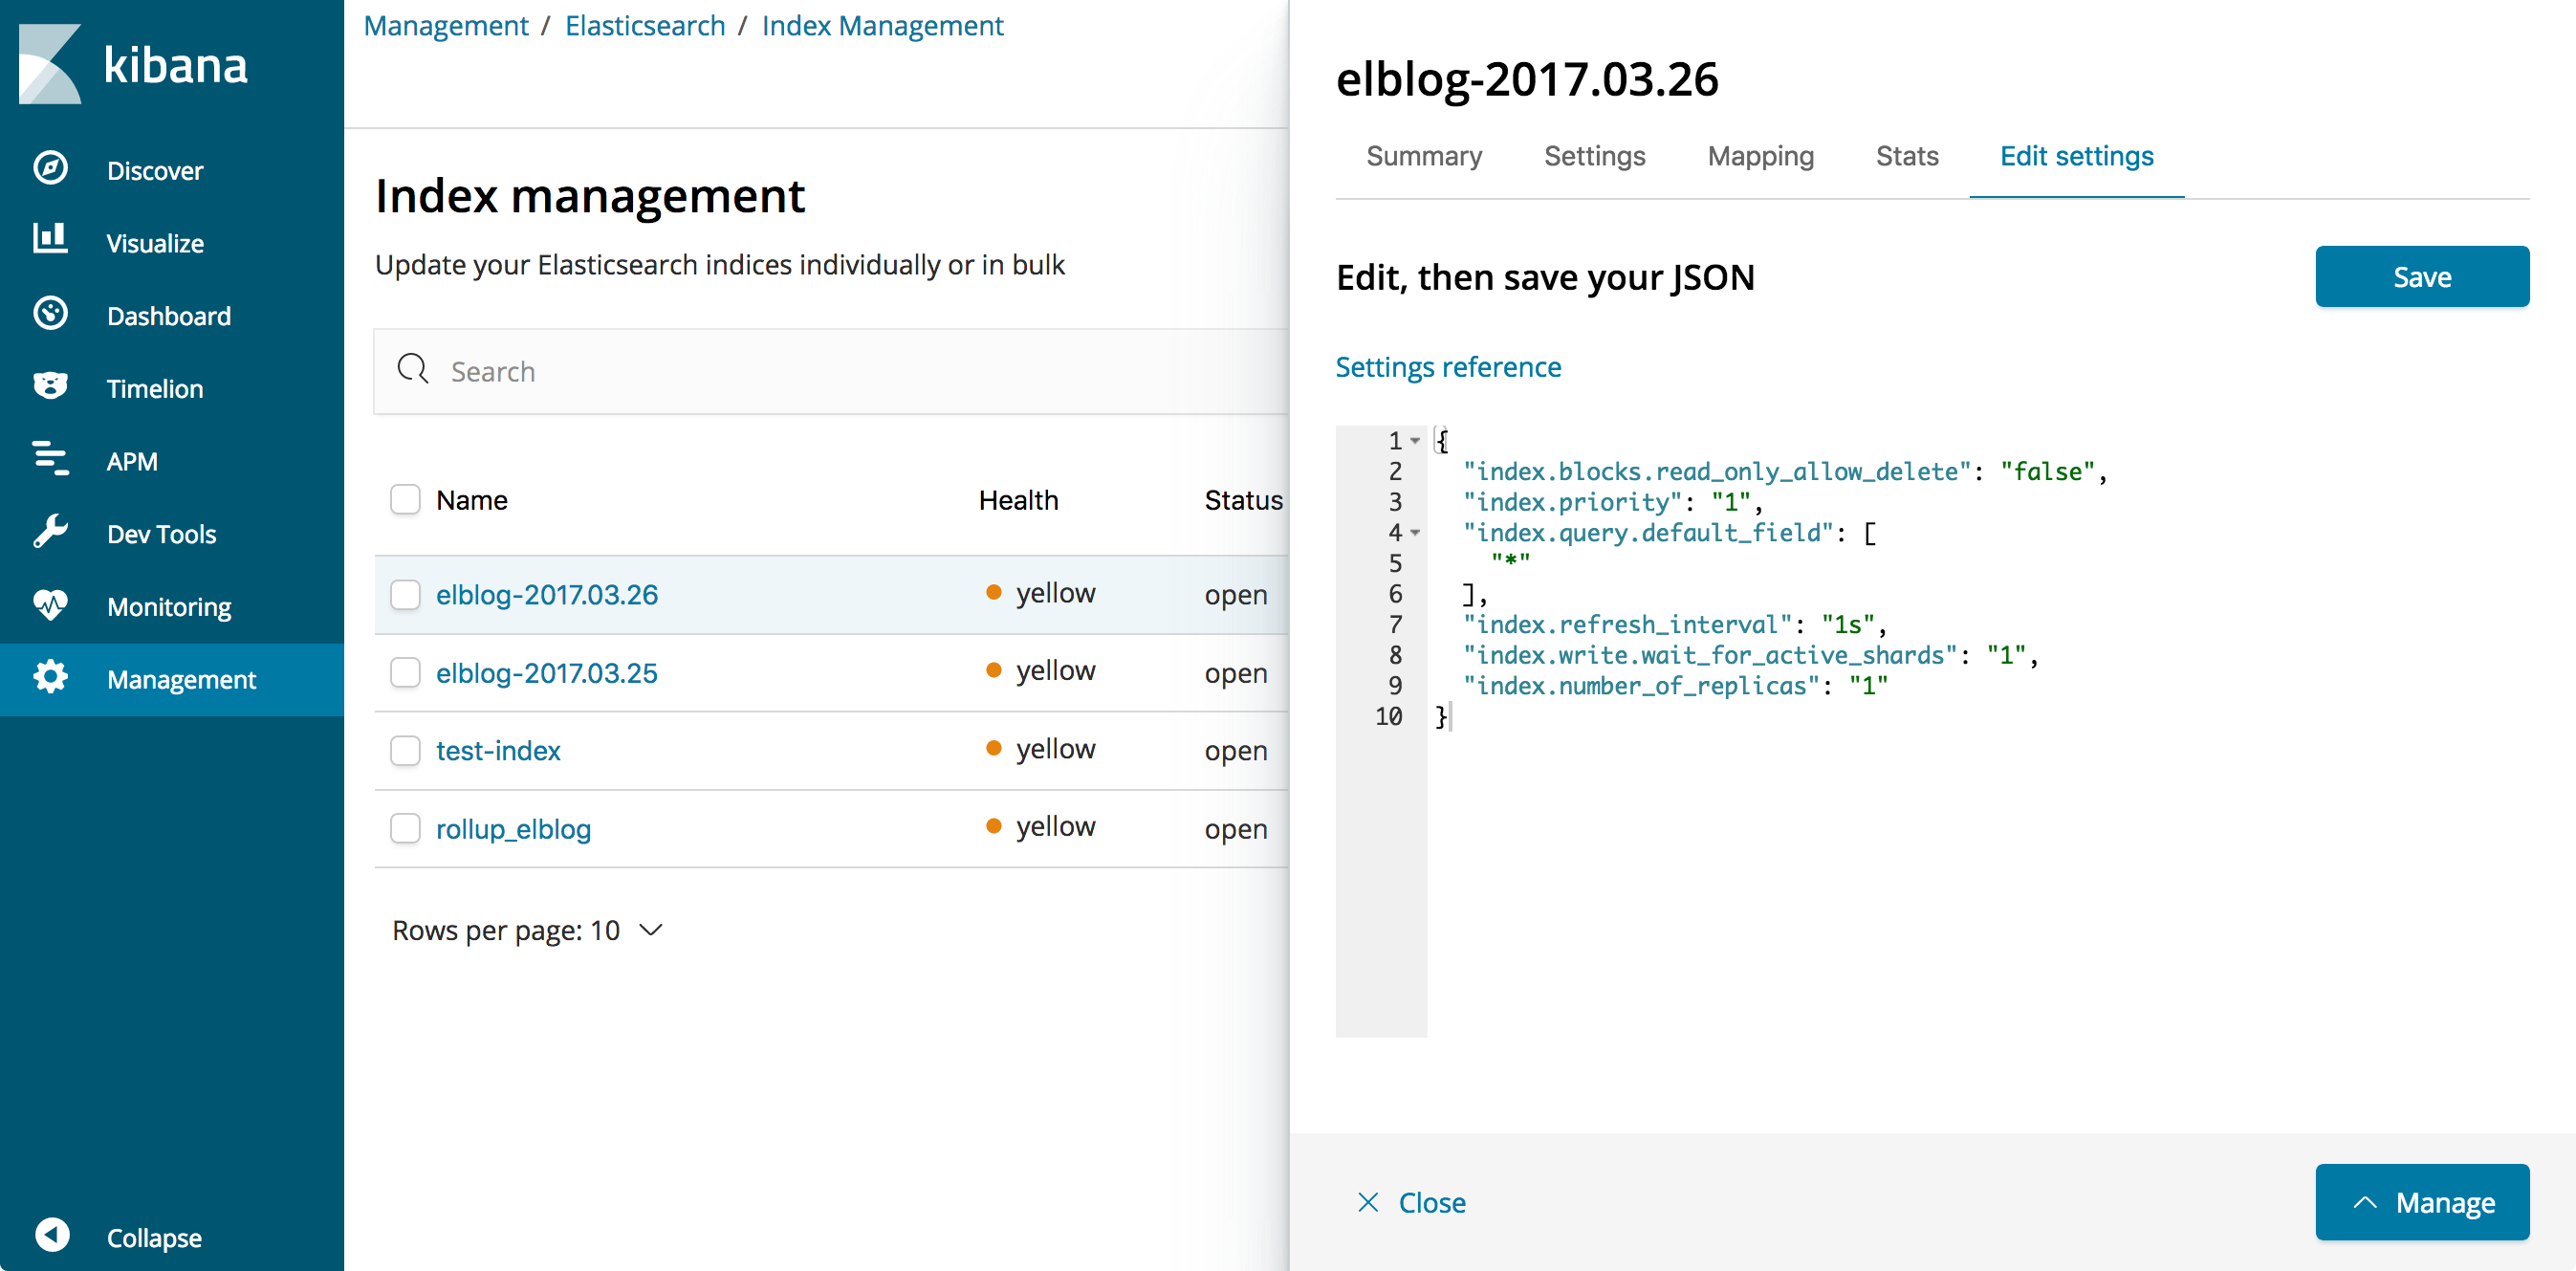The height and width of the screenshot is (1271, 2576).
Task: Click the "open" status for elblog-2017.03.25
Action: pyautogui.click(x=1236, y=673)
